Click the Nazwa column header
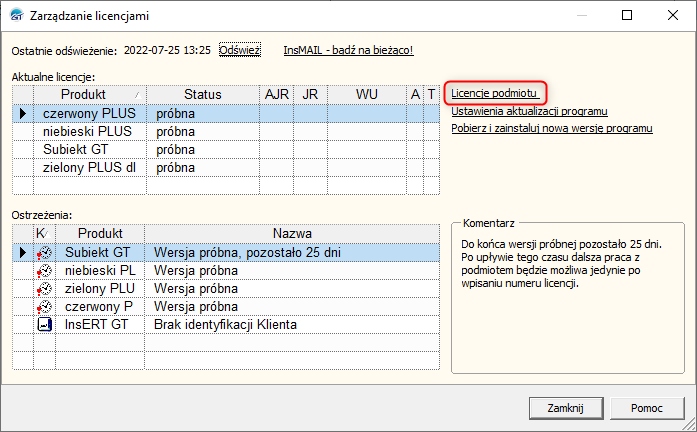 [292, 234]
